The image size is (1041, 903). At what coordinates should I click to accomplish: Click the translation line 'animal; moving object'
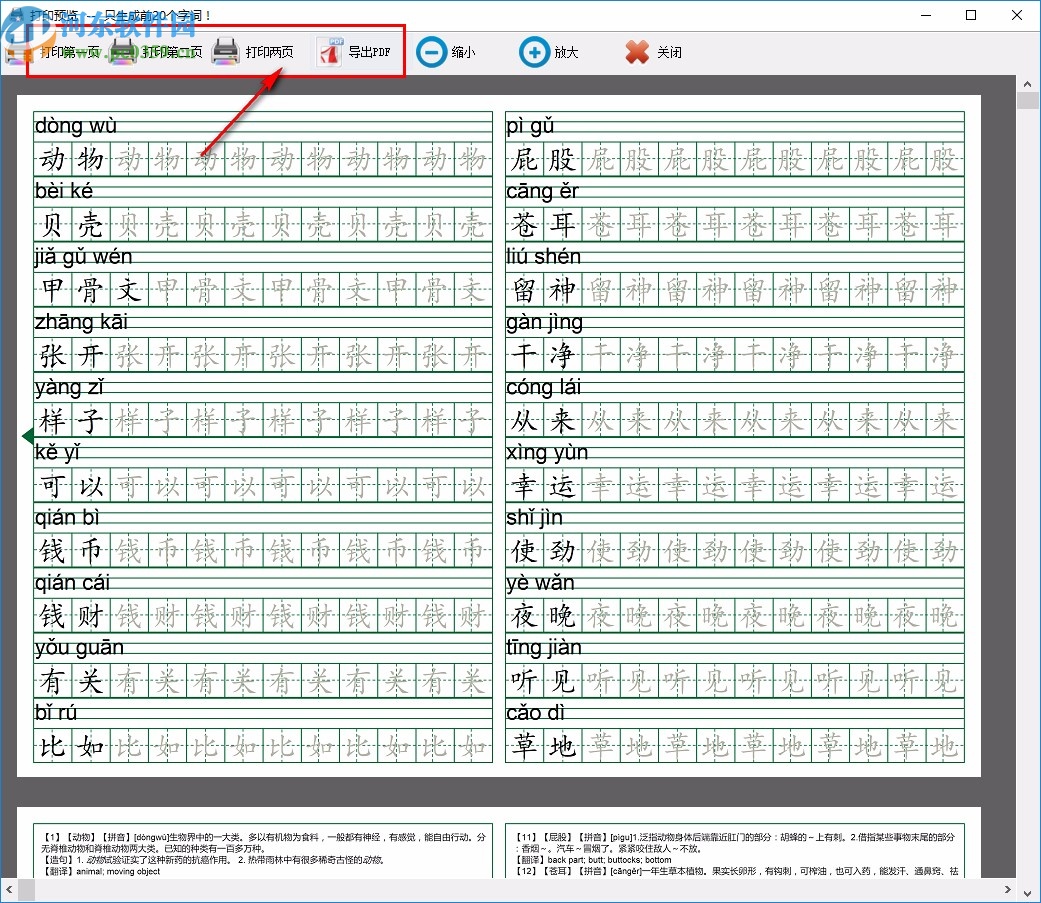118,871
